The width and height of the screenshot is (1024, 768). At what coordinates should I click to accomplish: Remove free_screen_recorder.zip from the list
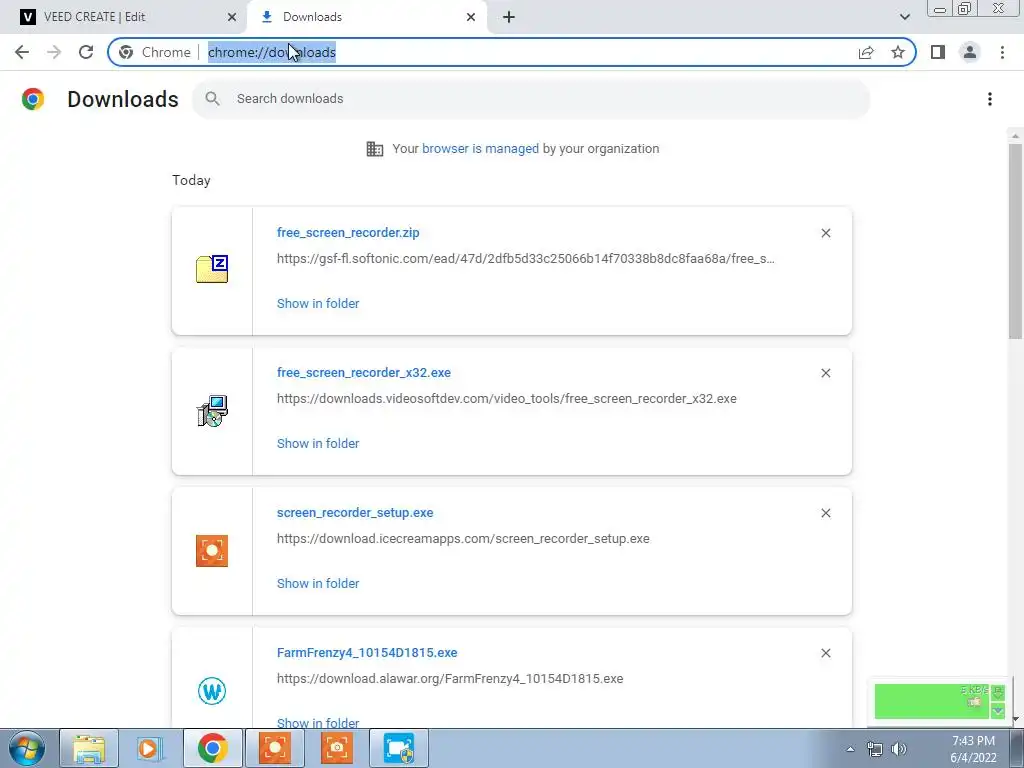coord(825,233)
